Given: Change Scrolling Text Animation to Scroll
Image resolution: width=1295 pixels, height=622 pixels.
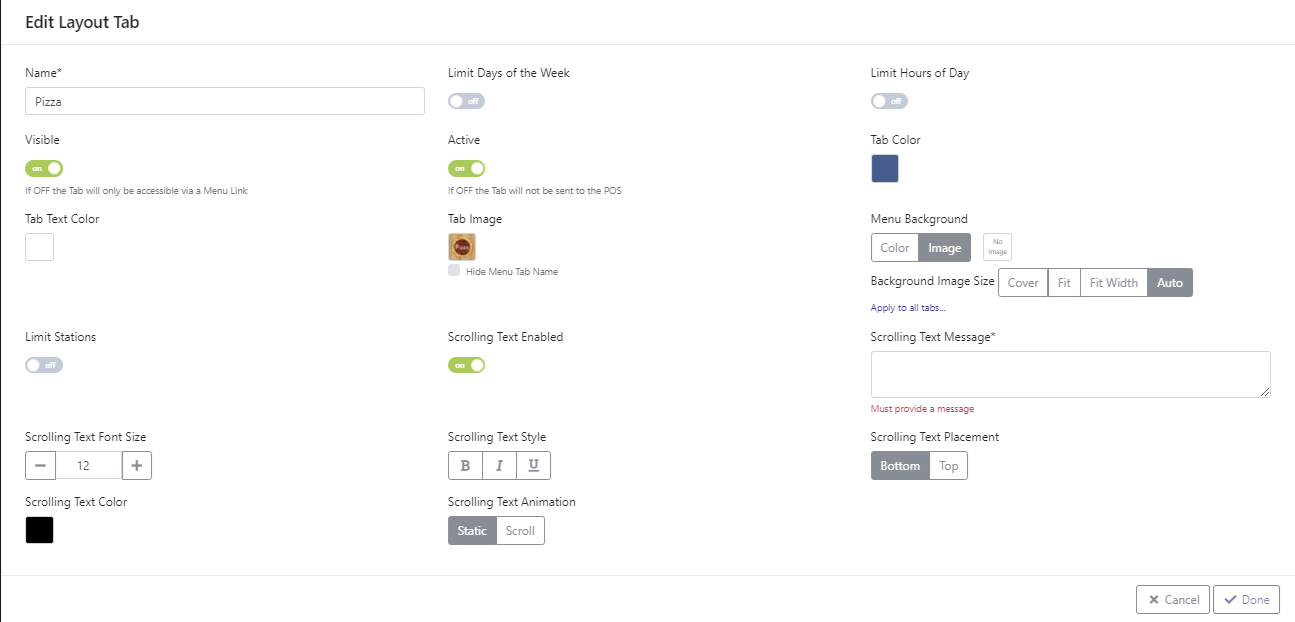Looking at the screenshot, I should (520, 530).
